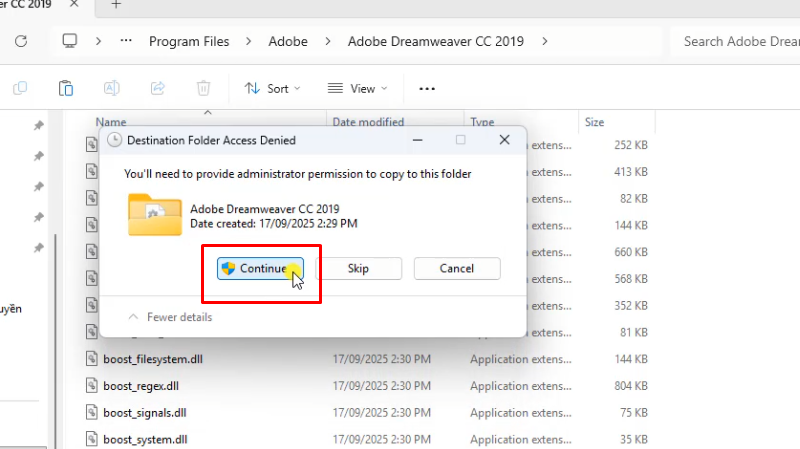Go to Program Files in the address bar

[x=189, y=41]
